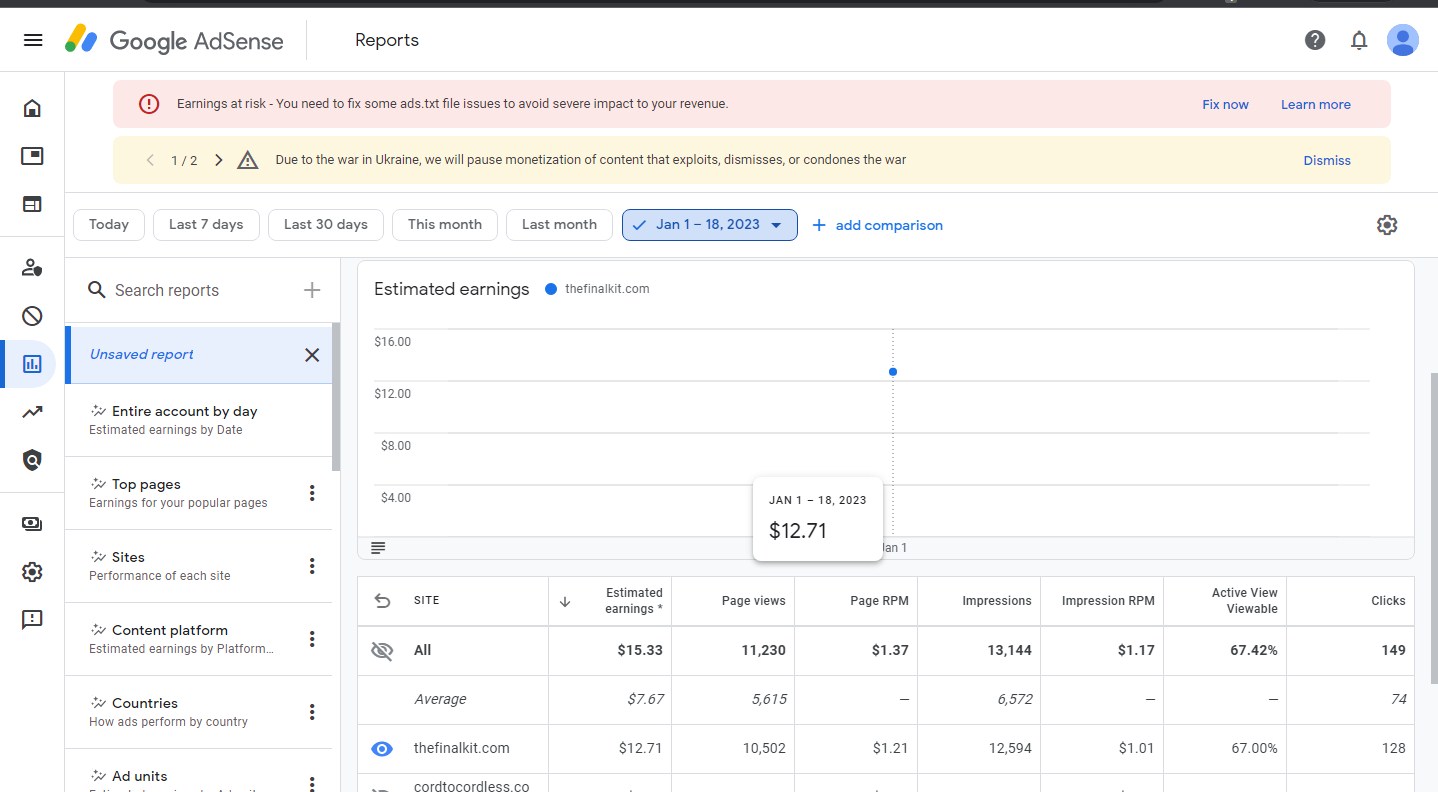
Task: Select This month filter
Action: coord(445,225)
